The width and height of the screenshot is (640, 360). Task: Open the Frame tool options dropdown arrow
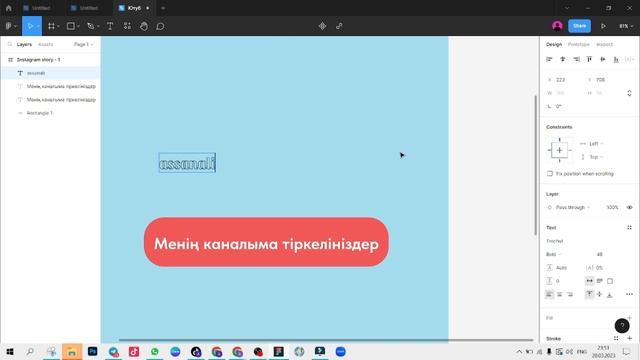pyautogui.click(x=58, y=26)
